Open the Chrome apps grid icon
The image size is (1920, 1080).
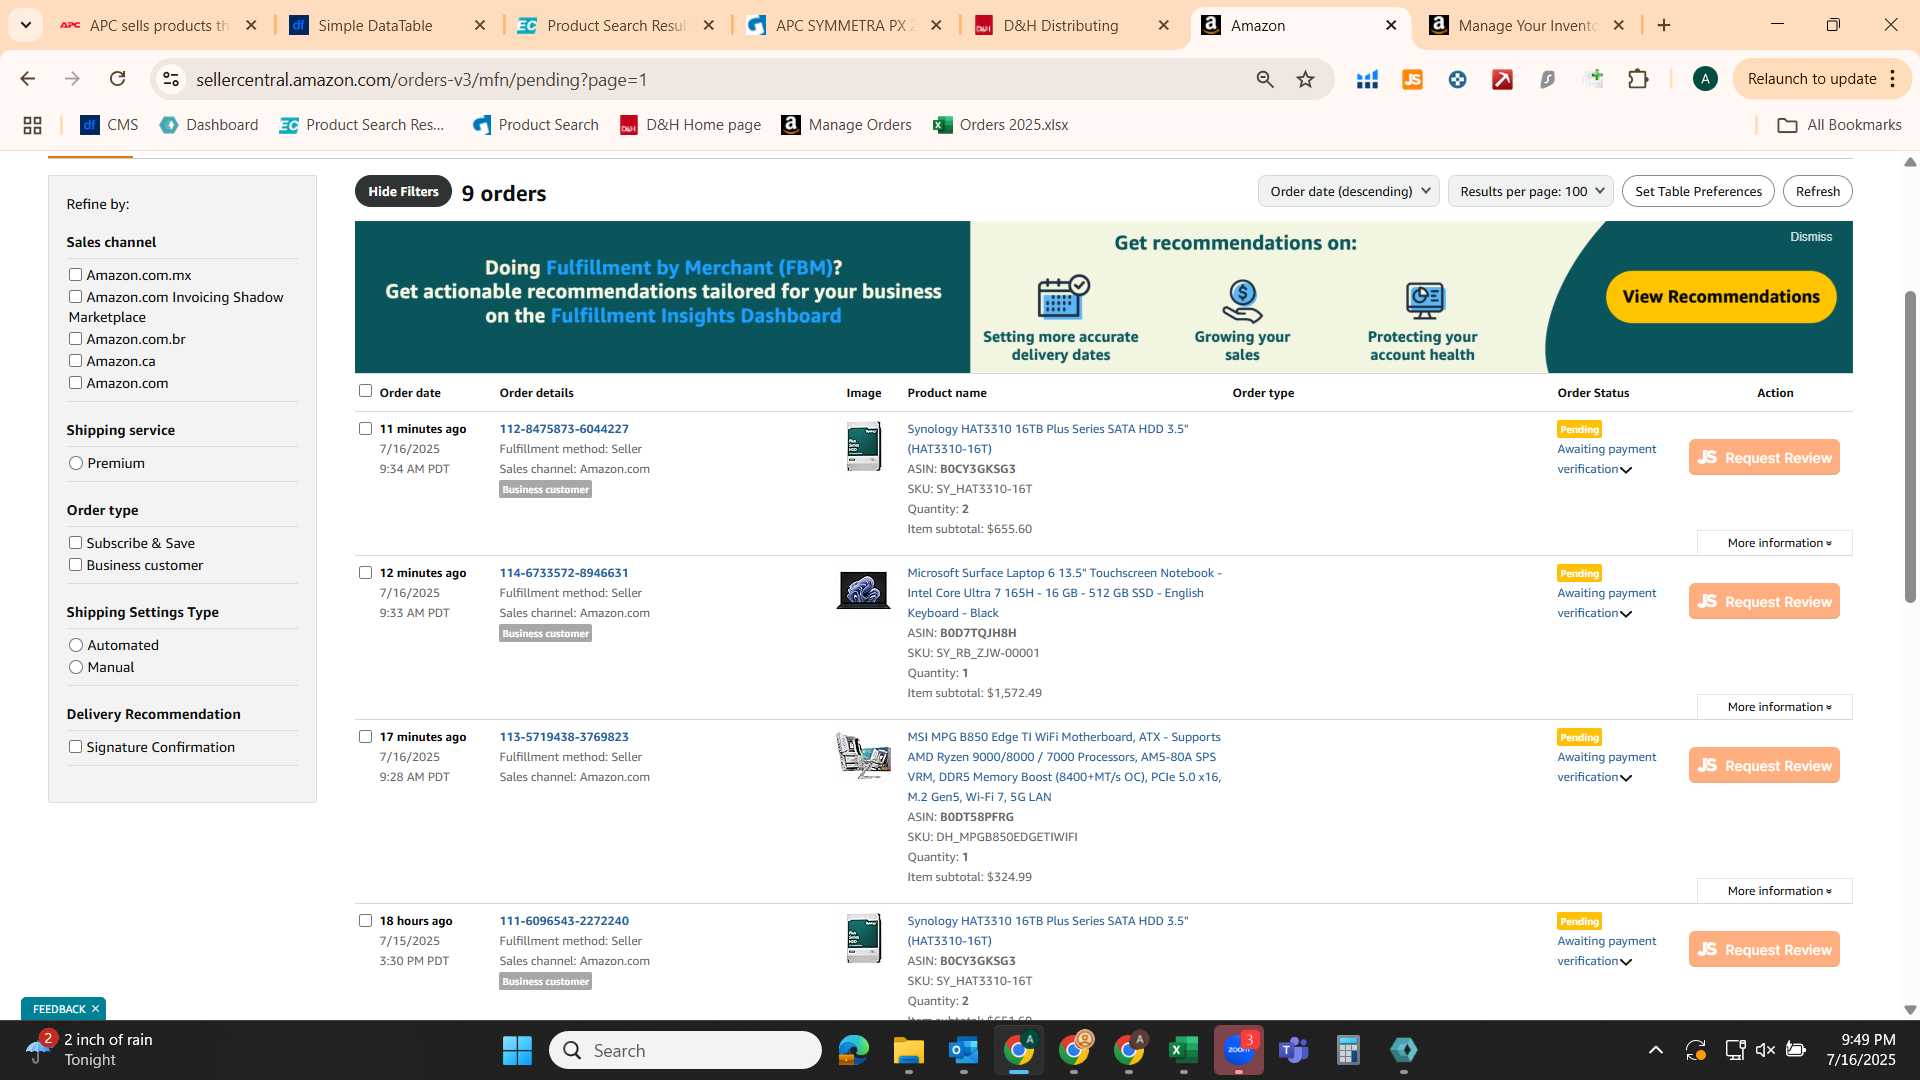point(32,125)
